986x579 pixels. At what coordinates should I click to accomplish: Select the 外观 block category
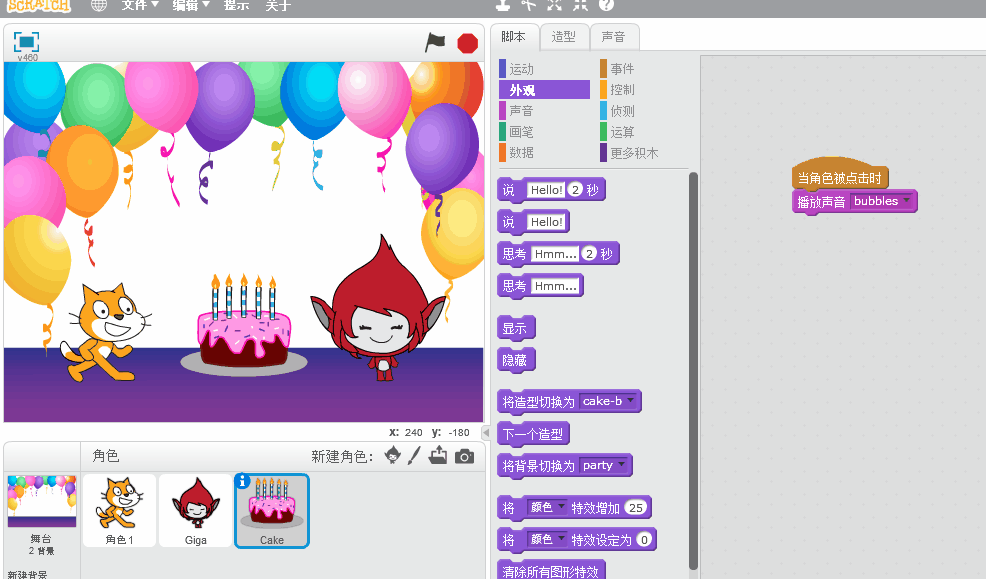coord(544,90)
